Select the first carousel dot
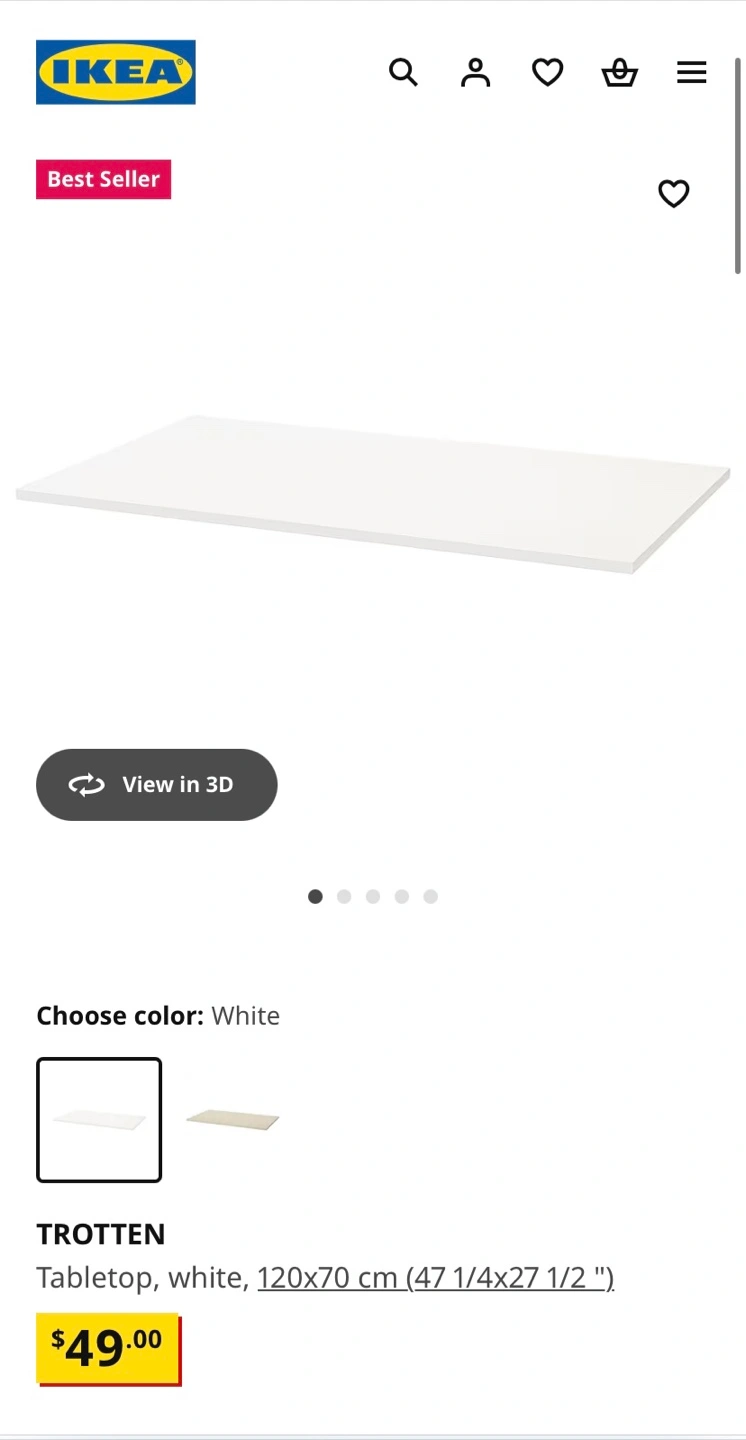Viewport: 746px width, 1440px height. (x=315, y=897)
